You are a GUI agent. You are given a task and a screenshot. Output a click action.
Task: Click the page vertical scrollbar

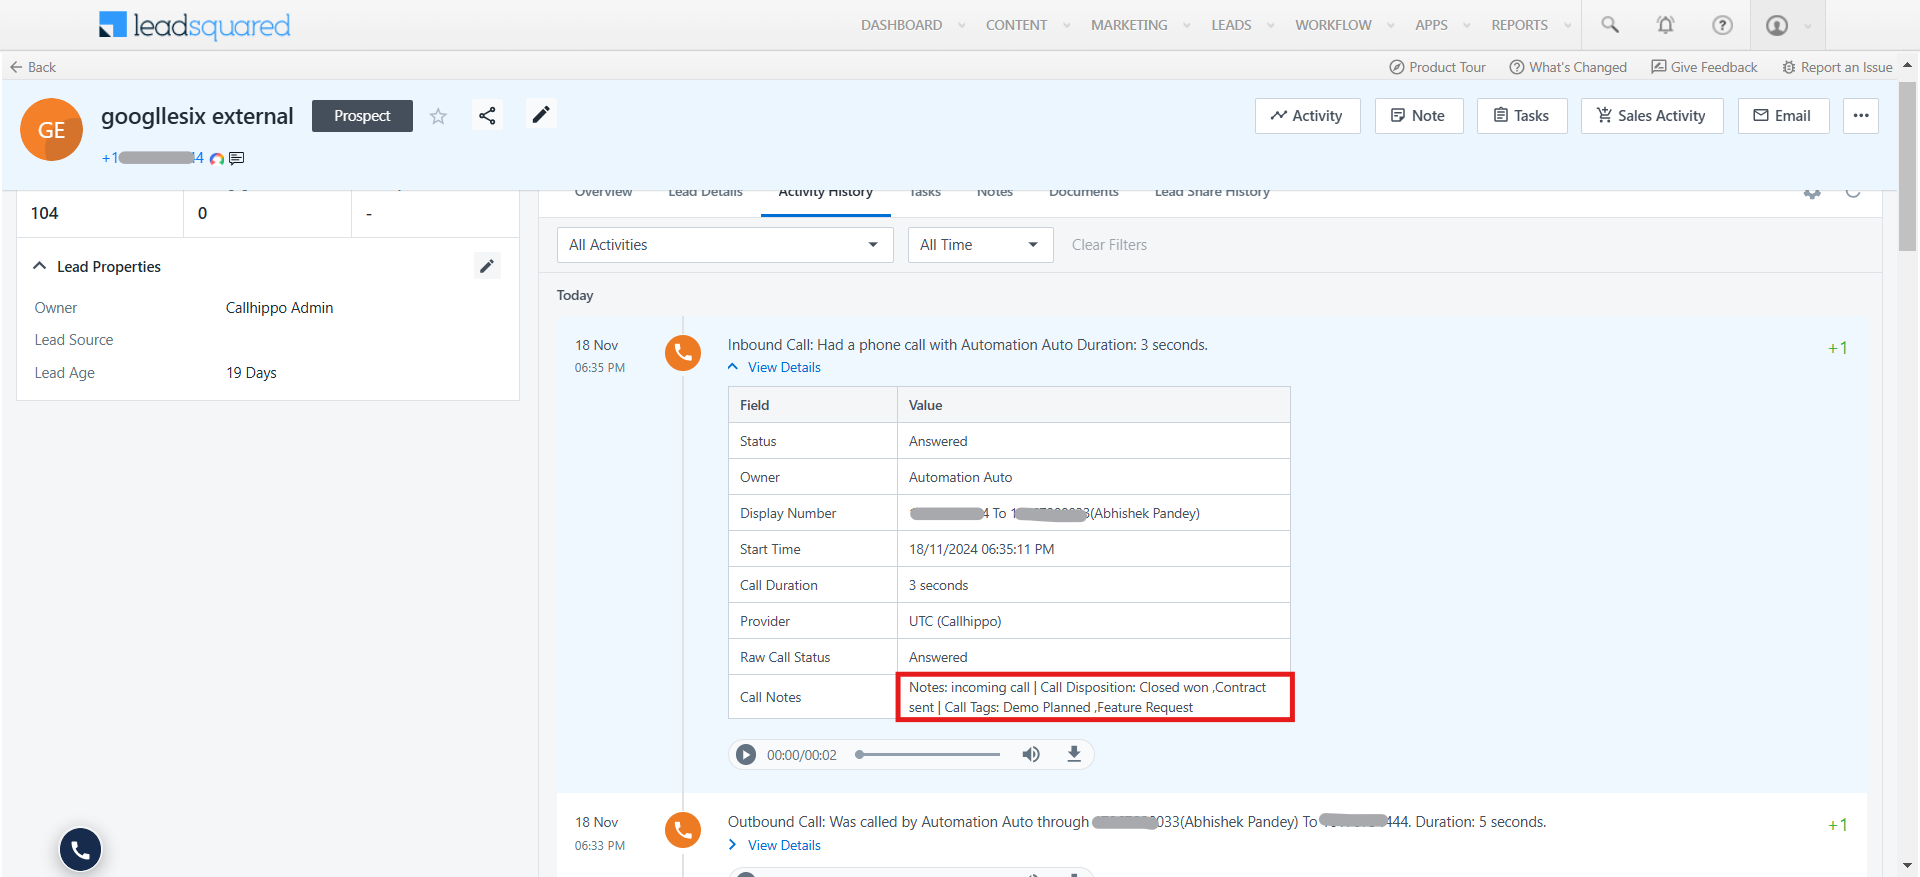(x=1907, y=165)
